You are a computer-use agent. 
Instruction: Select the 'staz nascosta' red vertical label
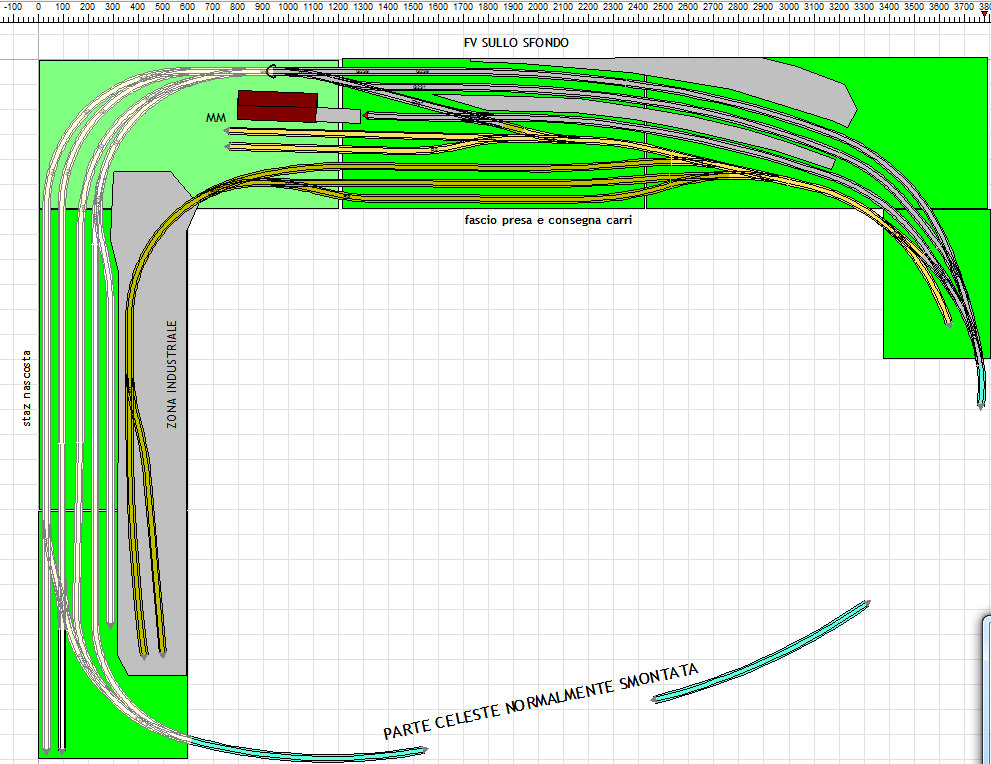coord(26,388)
